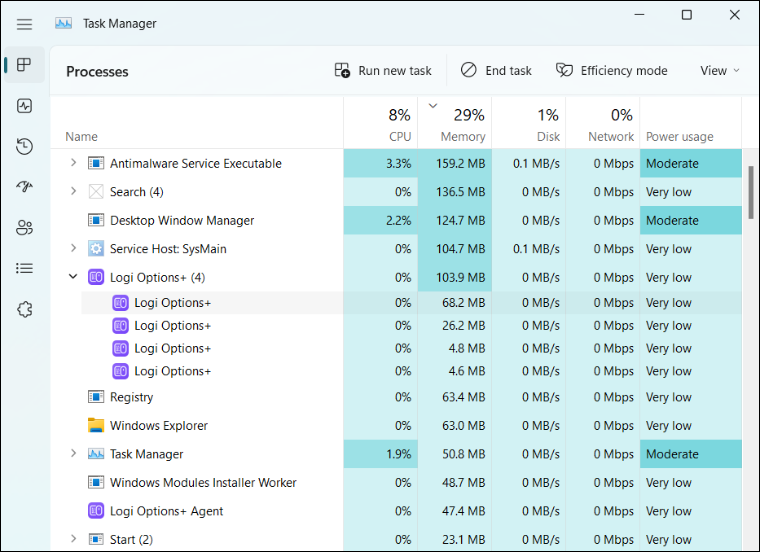Screen dimensions: 760x552
Task: Click the End task button
Action: (x=496, y=71)
